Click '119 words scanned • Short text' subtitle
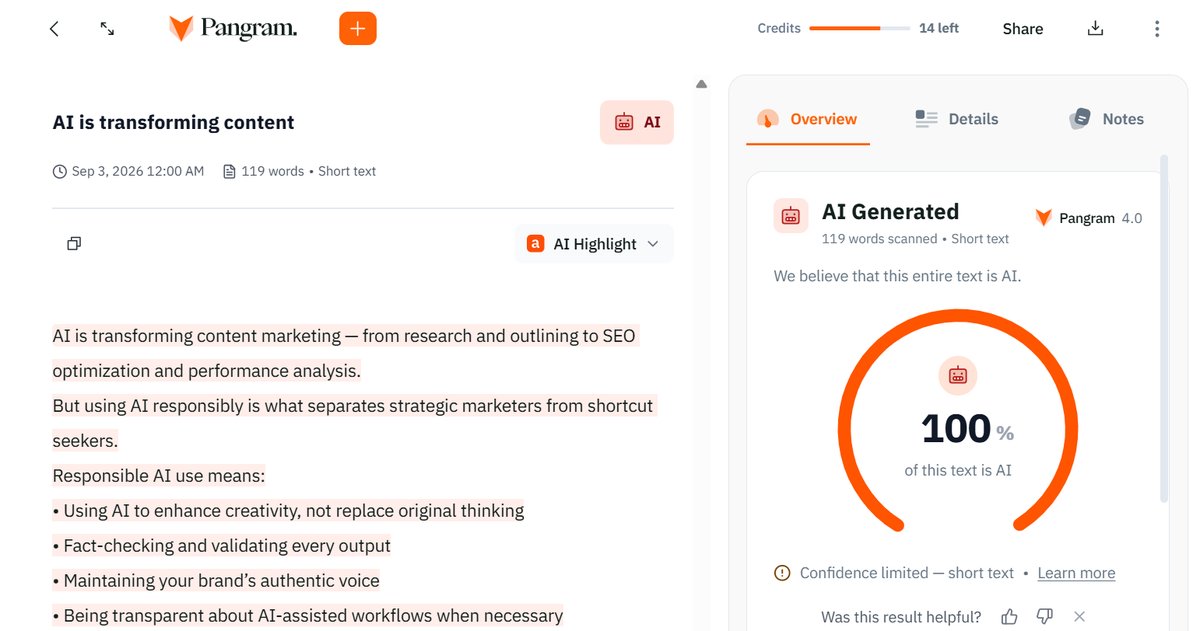This screenshot has width=1200, height=631. tap(915, 239)
